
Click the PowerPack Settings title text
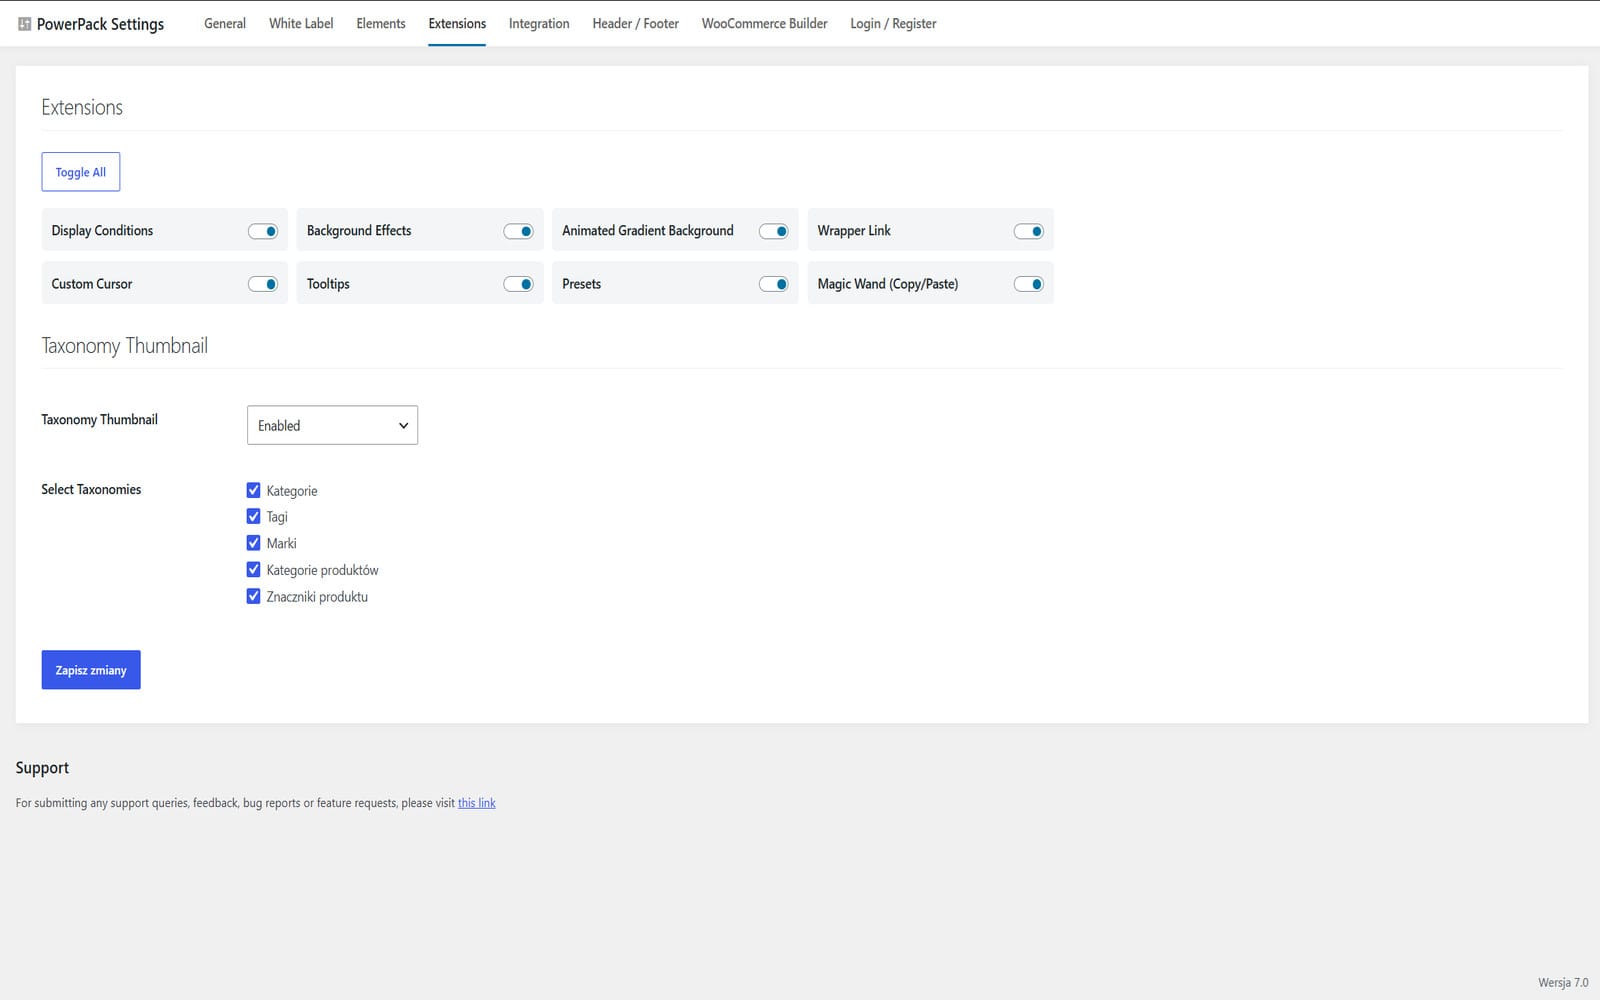(100, 24)
